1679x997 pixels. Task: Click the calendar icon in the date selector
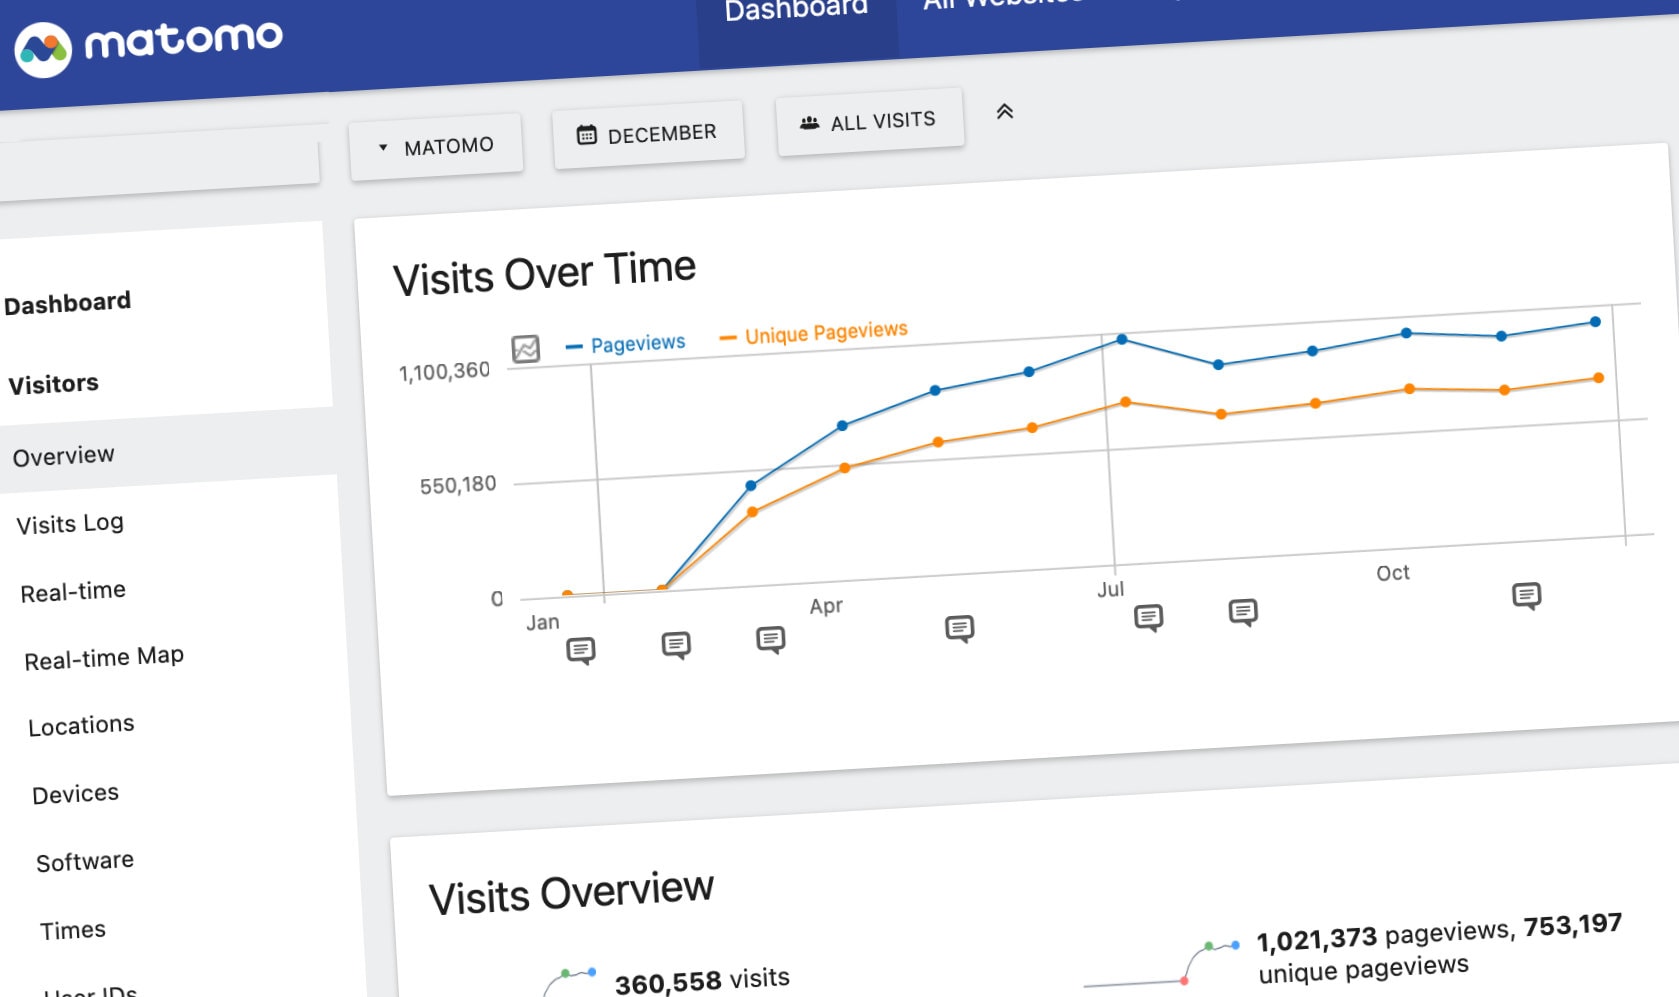587,135
